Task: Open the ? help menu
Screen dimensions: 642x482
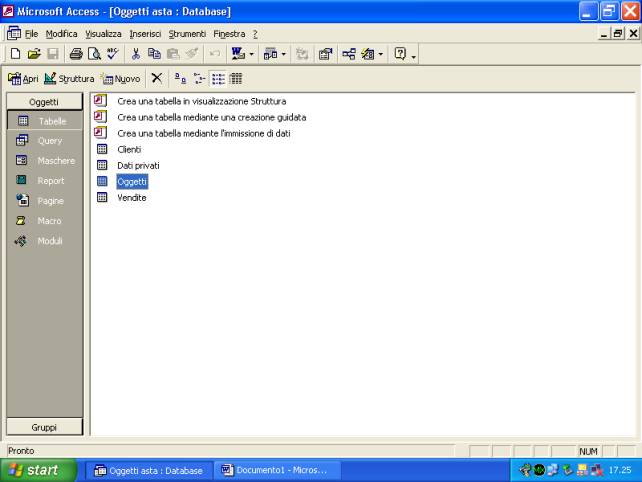Action: point(255,34)
